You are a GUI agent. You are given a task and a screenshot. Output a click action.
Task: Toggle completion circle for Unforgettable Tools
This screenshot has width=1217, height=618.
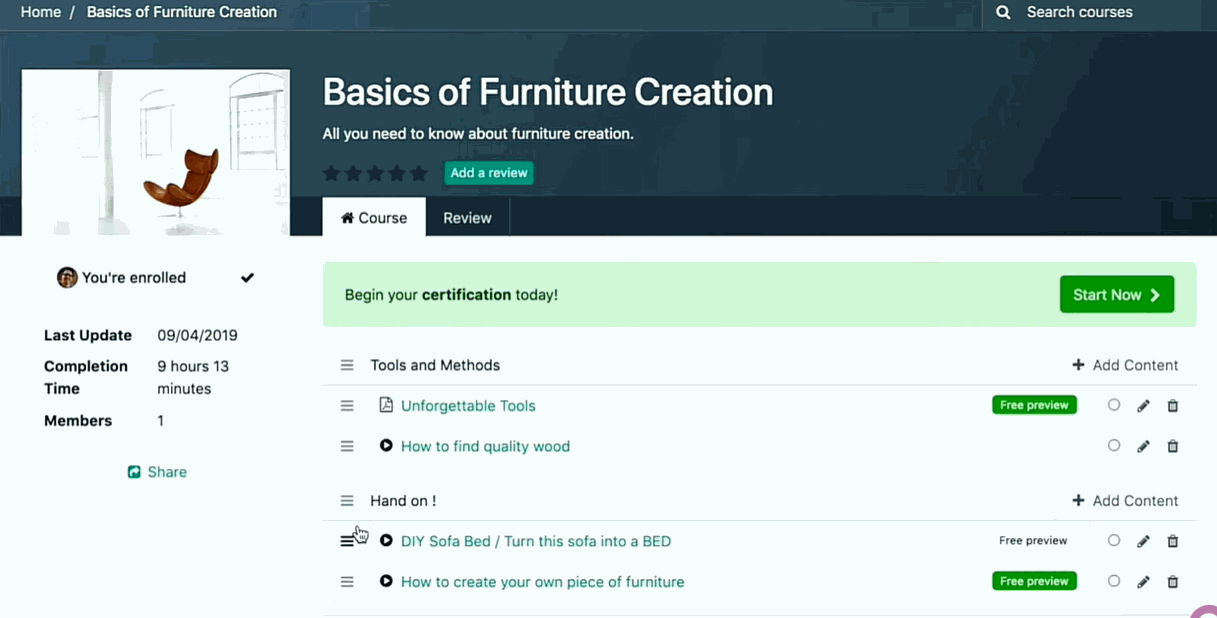coord(1114,405)
